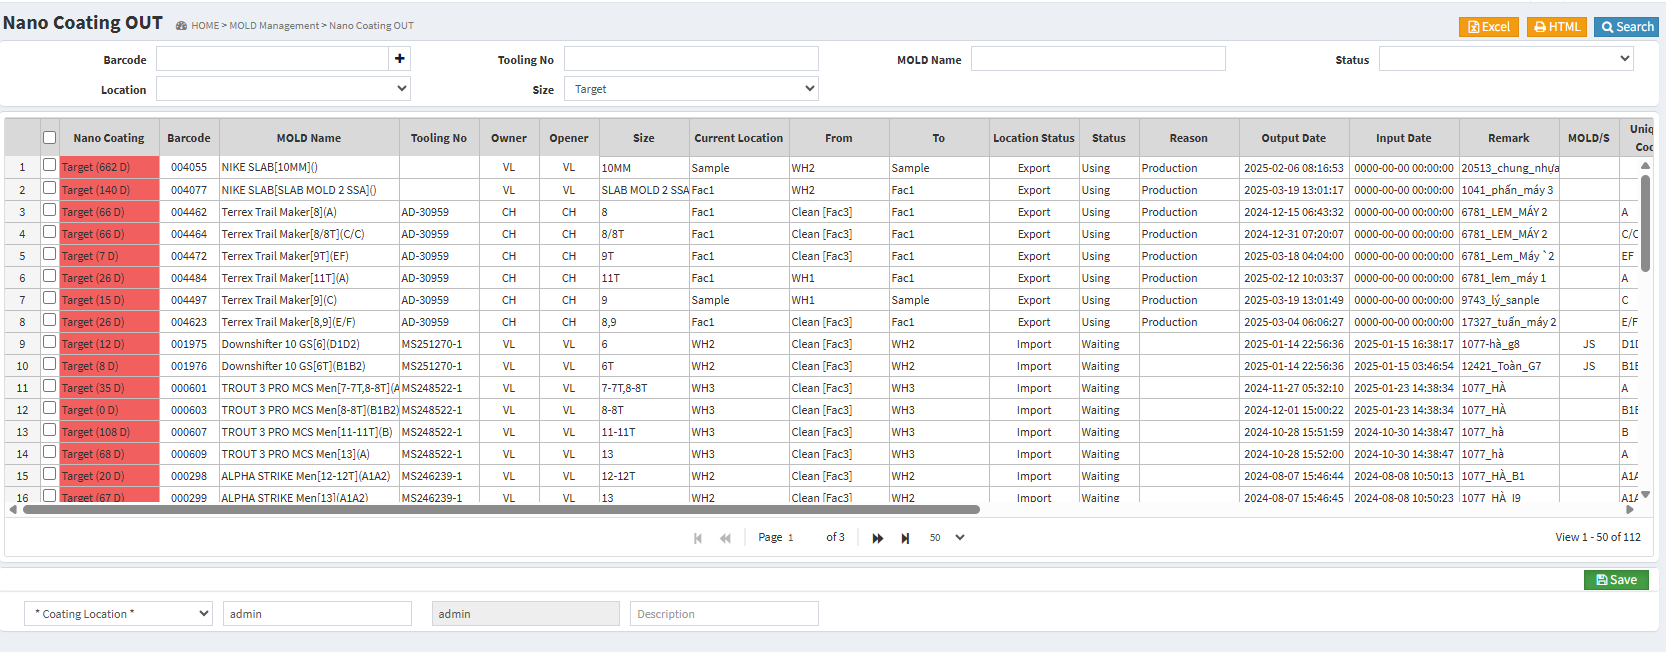The height and width of the screenshot is (652, 1666).
Task: Click the scroll down arrow of table
Action: 1645,494
